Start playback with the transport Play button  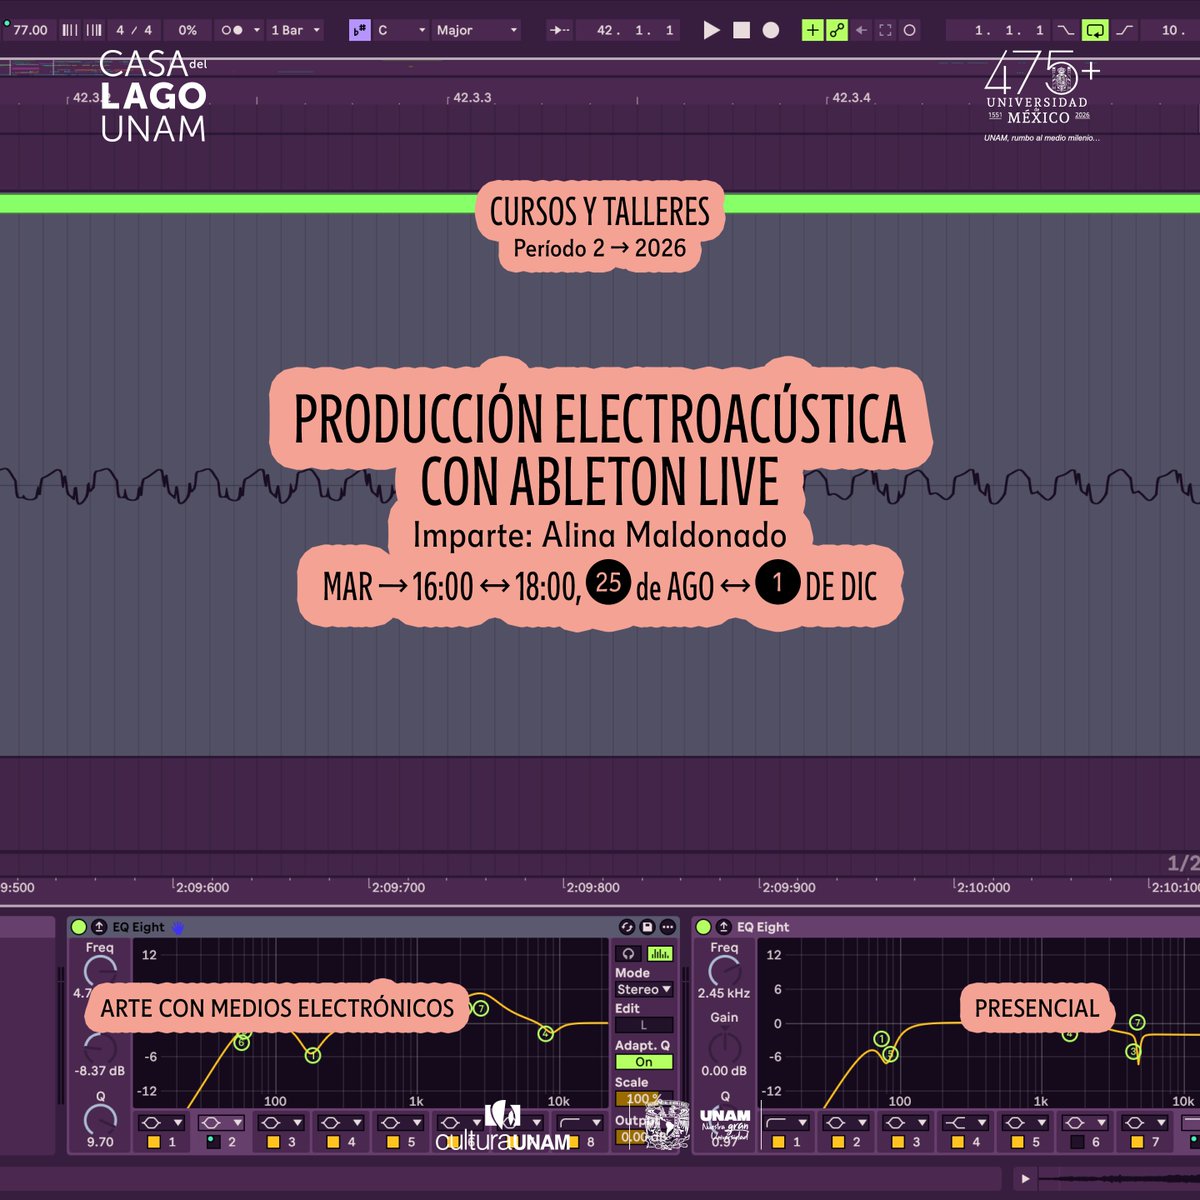pos(711,30)
